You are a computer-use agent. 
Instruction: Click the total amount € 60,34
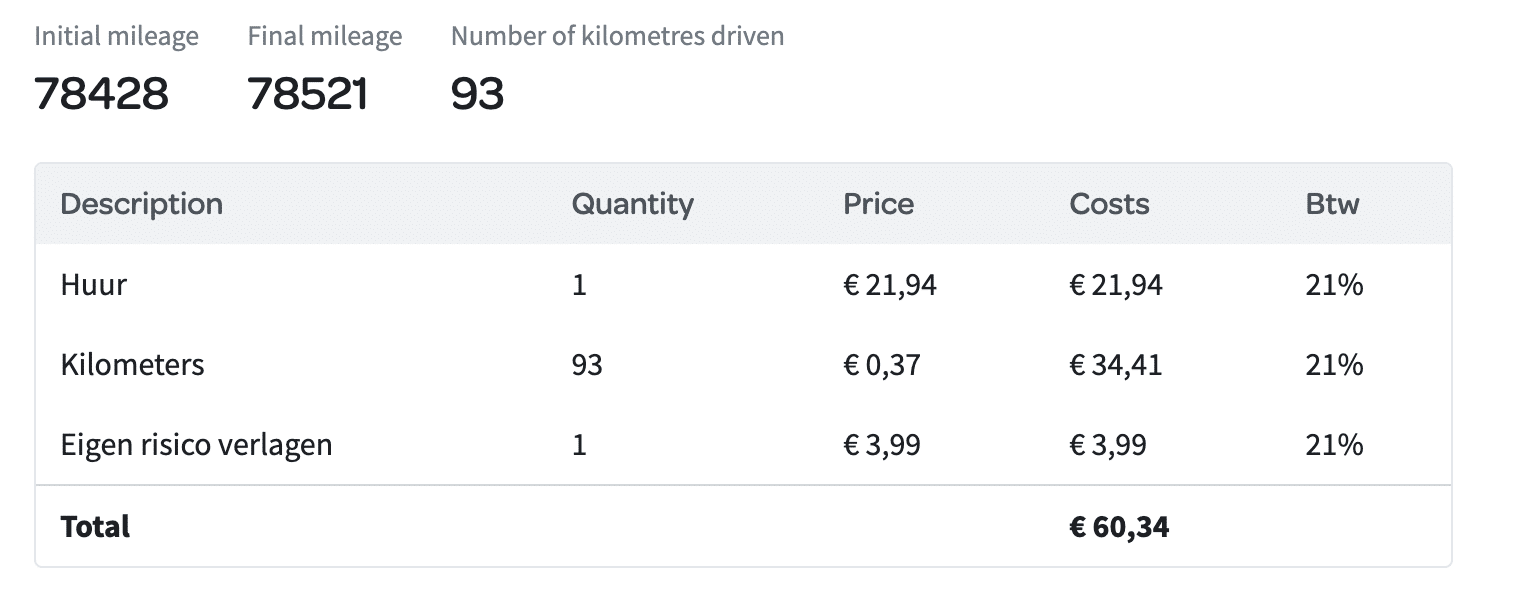1119,526
